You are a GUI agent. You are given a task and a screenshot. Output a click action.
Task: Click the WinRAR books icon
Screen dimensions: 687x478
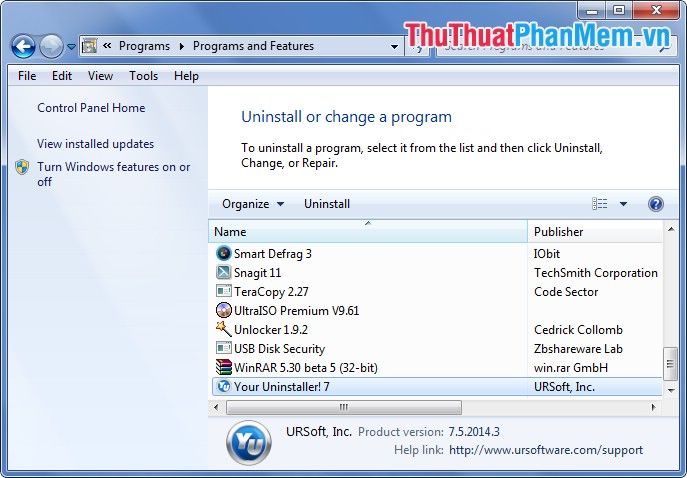(x=223, y=367)
